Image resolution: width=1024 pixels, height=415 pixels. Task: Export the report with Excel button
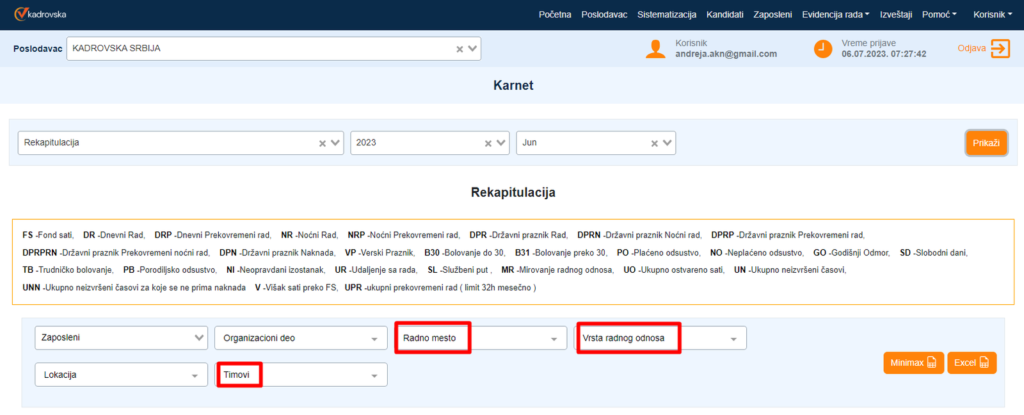pos(971,362)
